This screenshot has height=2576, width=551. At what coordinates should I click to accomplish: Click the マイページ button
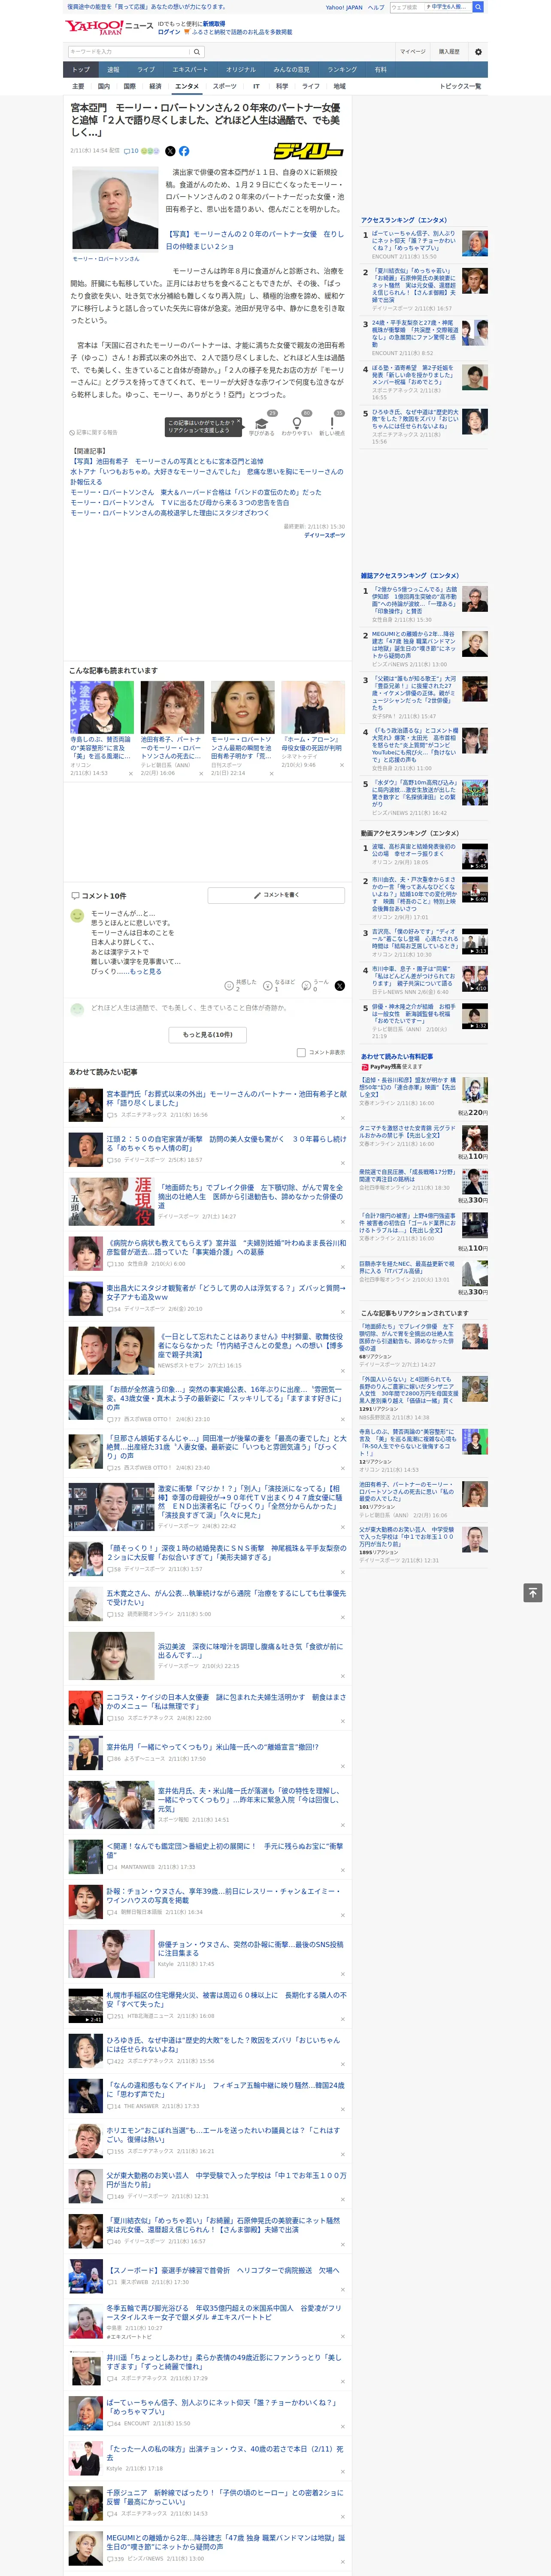coord(412,52)
